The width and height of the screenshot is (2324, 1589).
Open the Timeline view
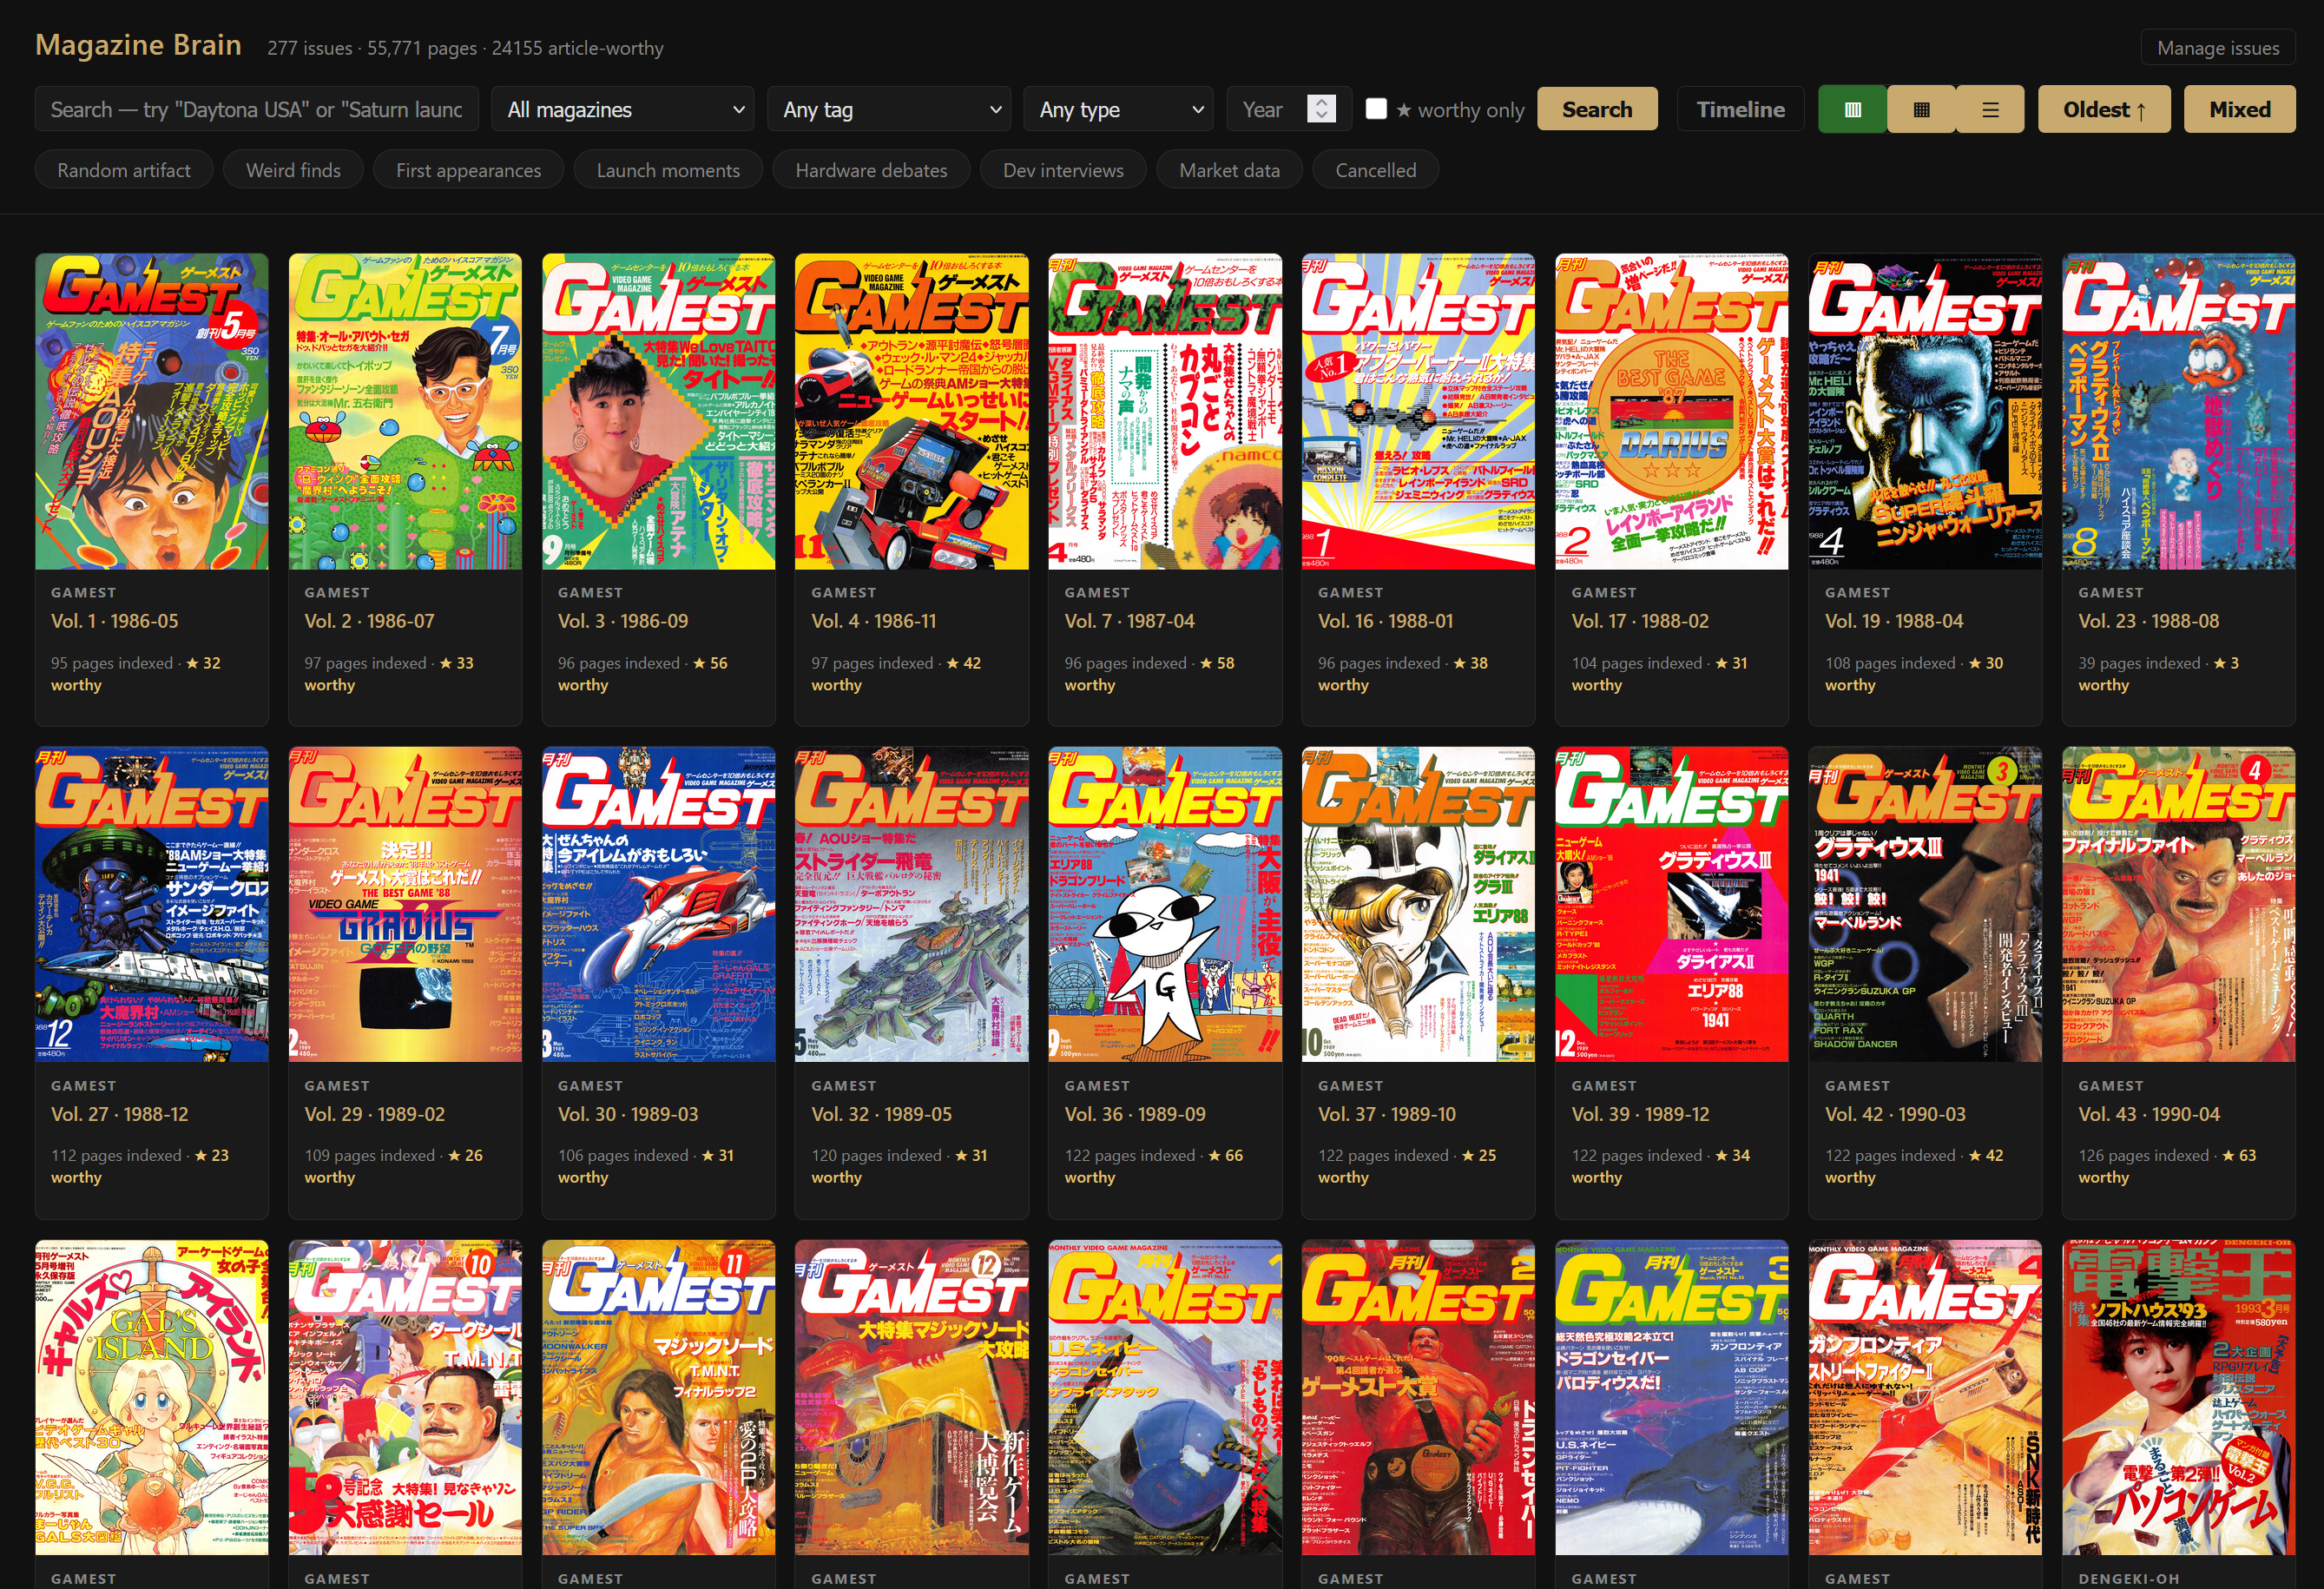point(1739,110)
